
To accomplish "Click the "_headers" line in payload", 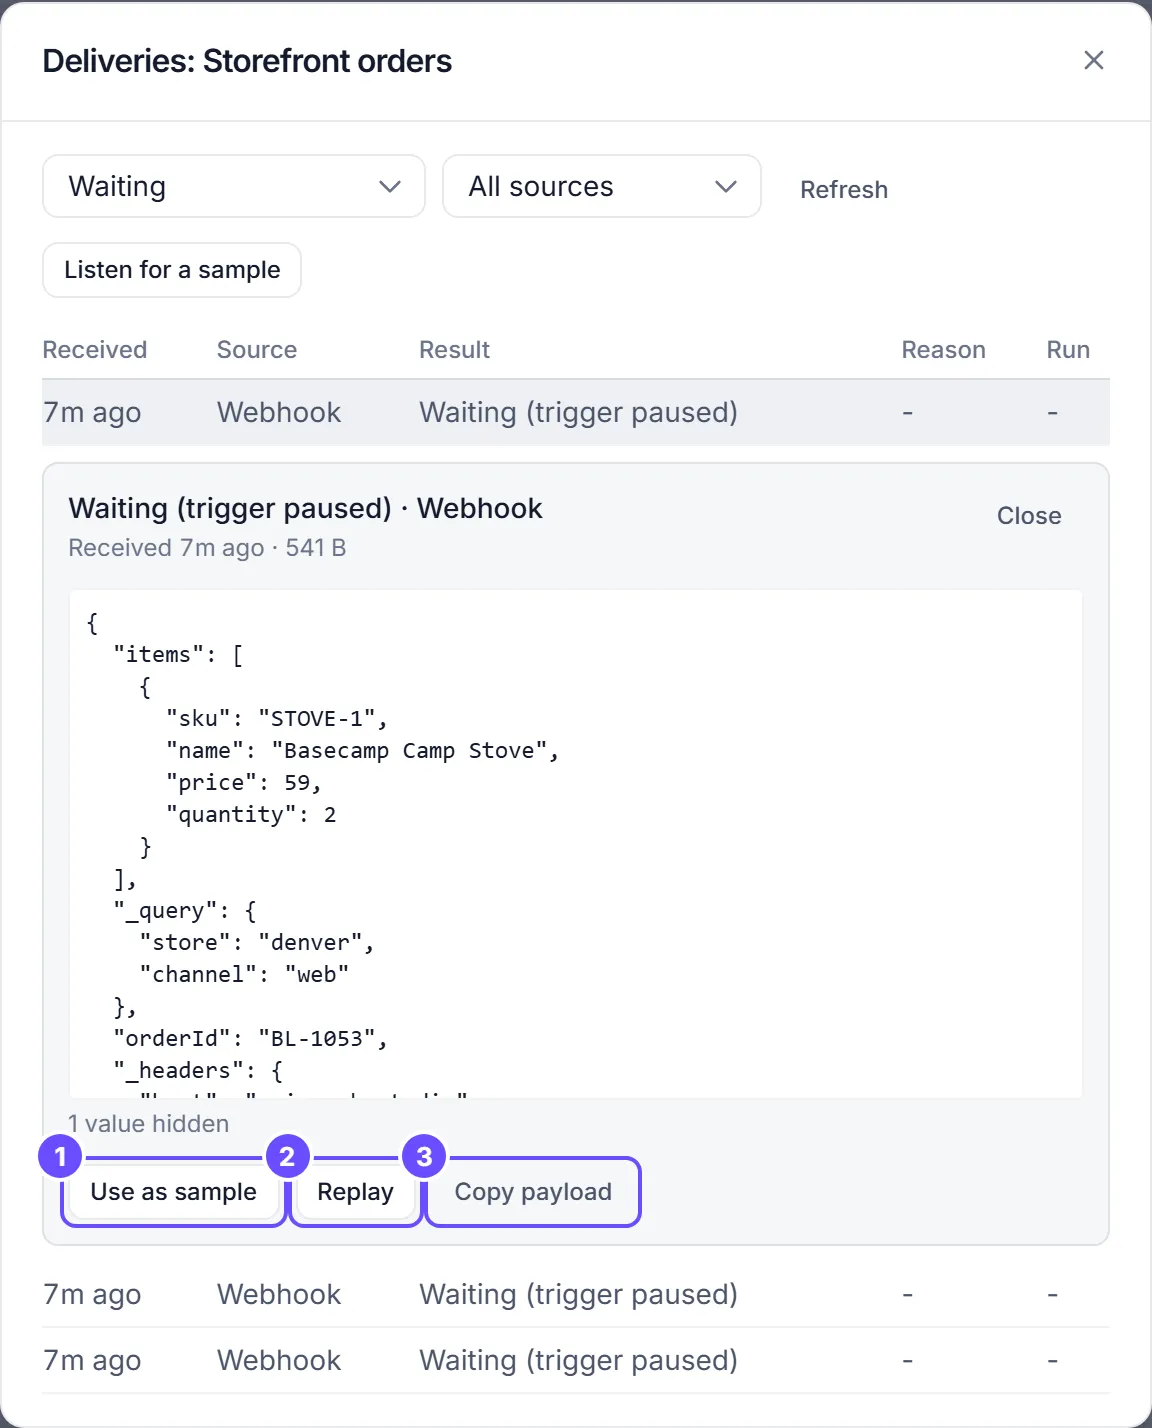I will 198,1070.
